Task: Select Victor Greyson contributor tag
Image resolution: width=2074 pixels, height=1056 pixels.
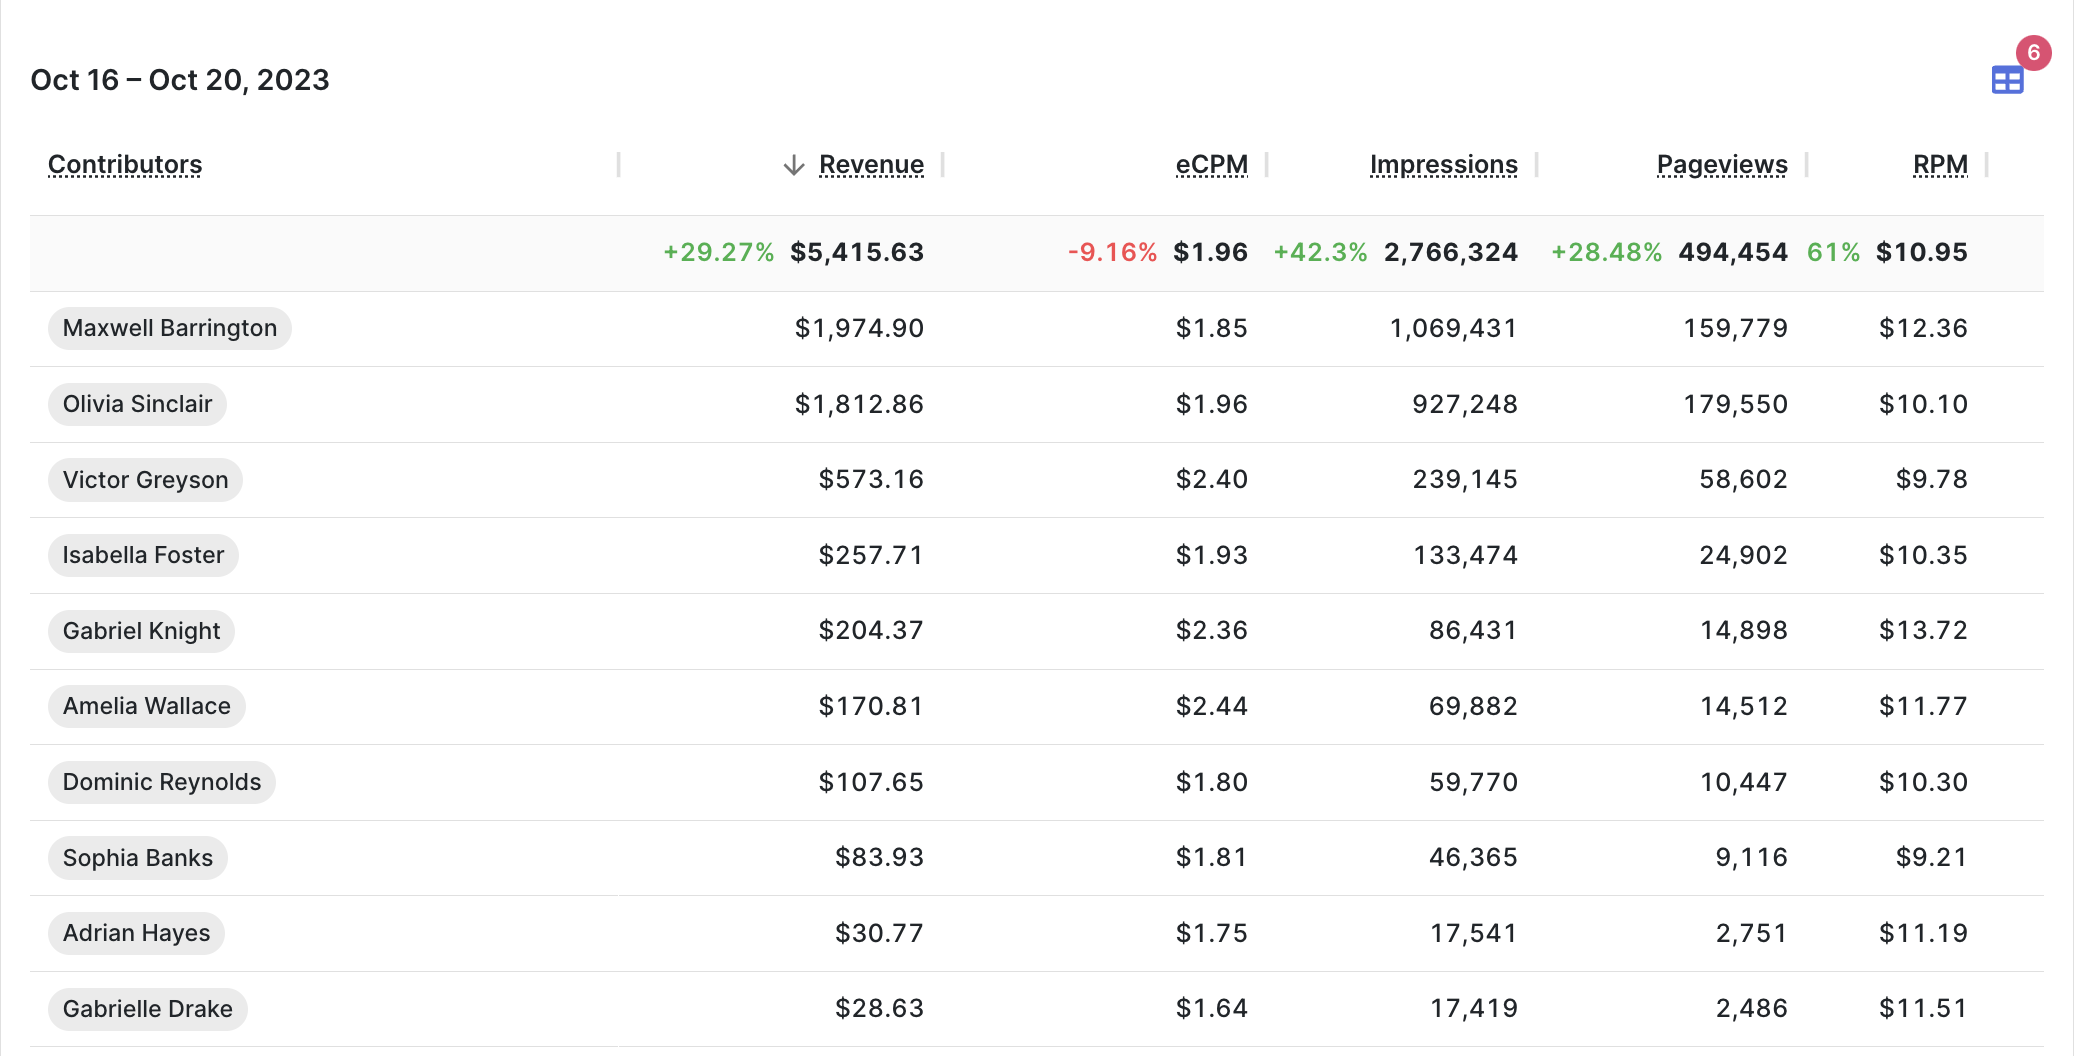Action: [146, 480]
